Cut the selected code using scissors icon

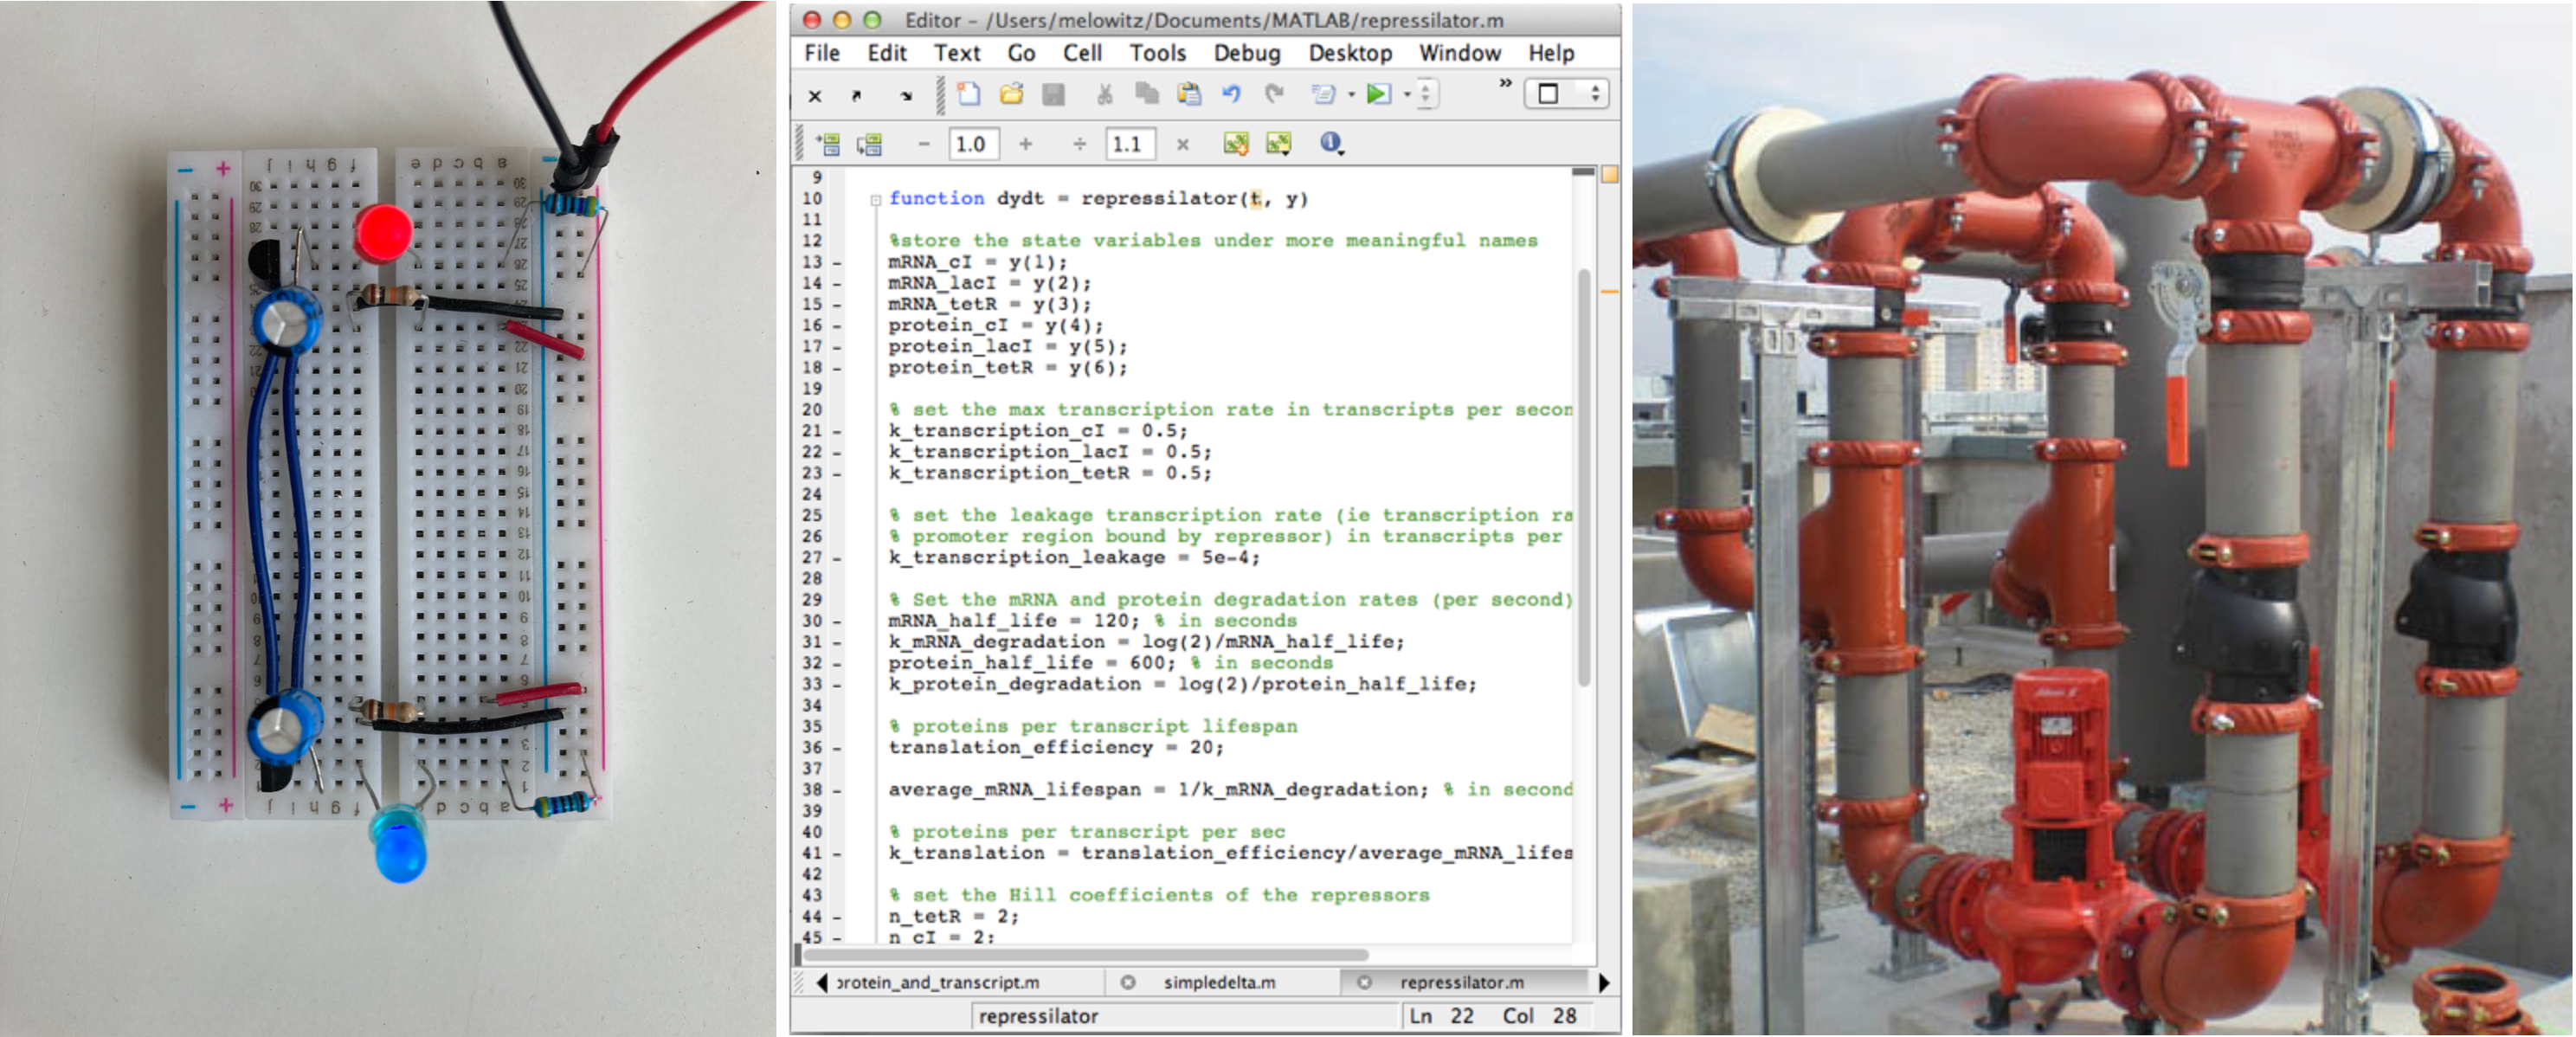(1105, 96)
